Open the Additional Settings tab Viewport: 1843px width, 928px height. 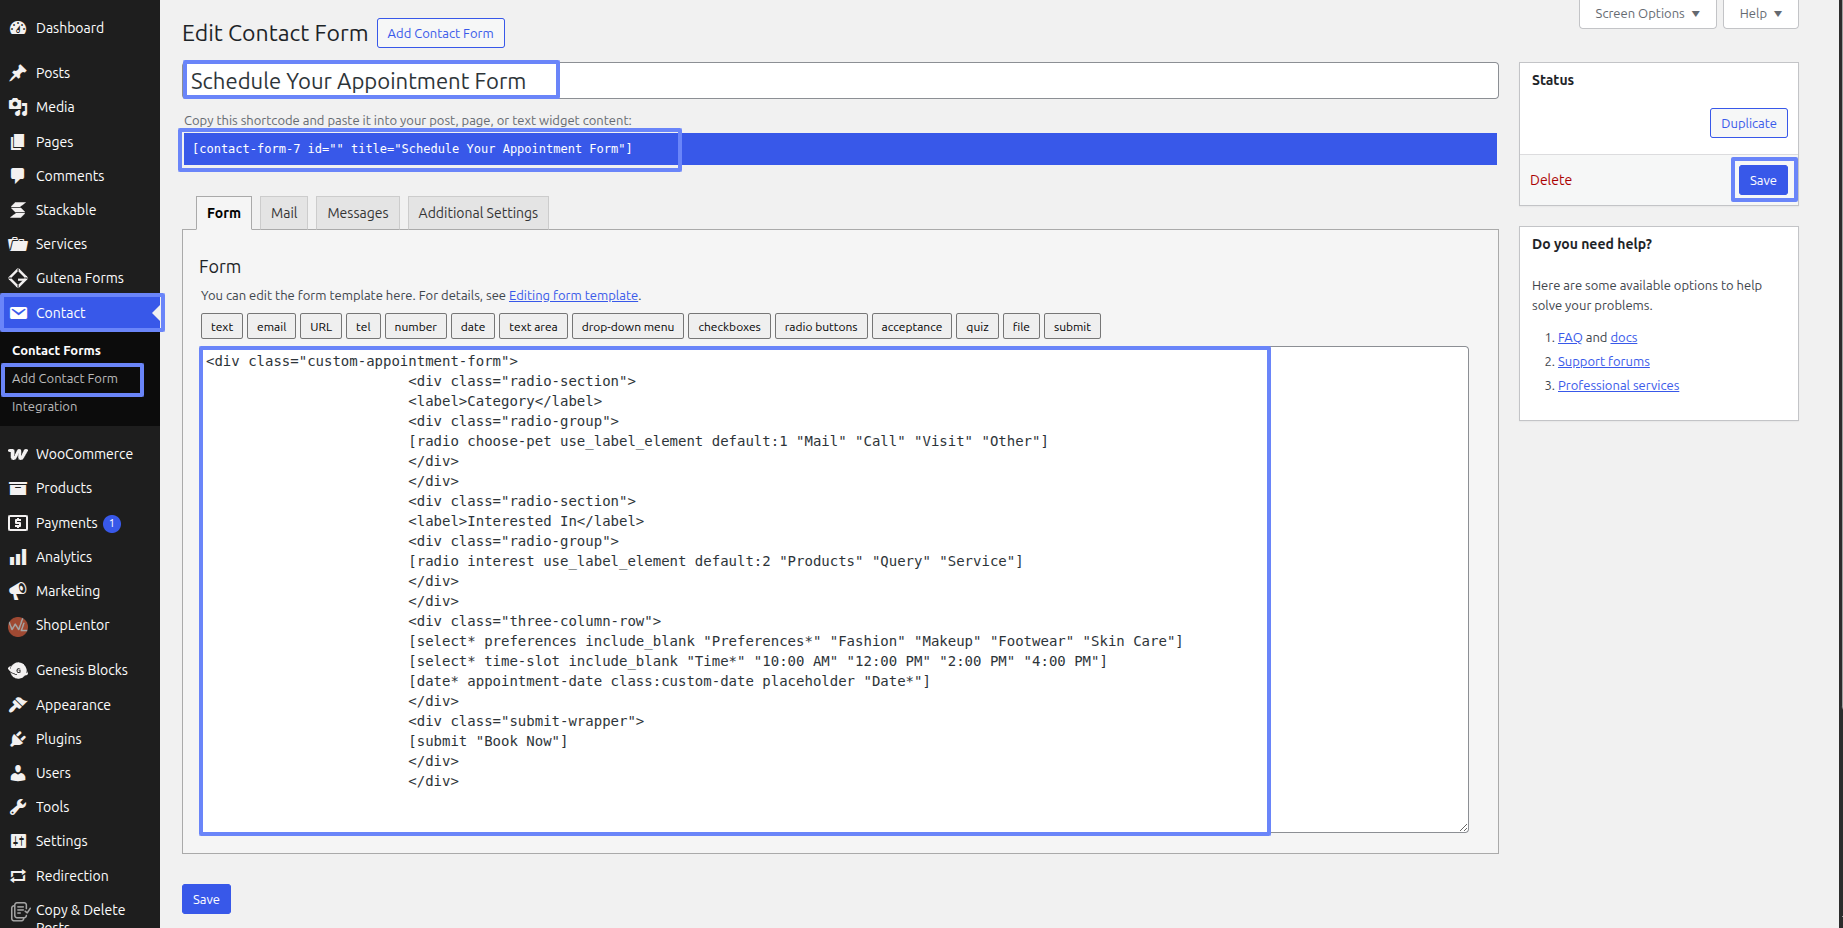478,213
